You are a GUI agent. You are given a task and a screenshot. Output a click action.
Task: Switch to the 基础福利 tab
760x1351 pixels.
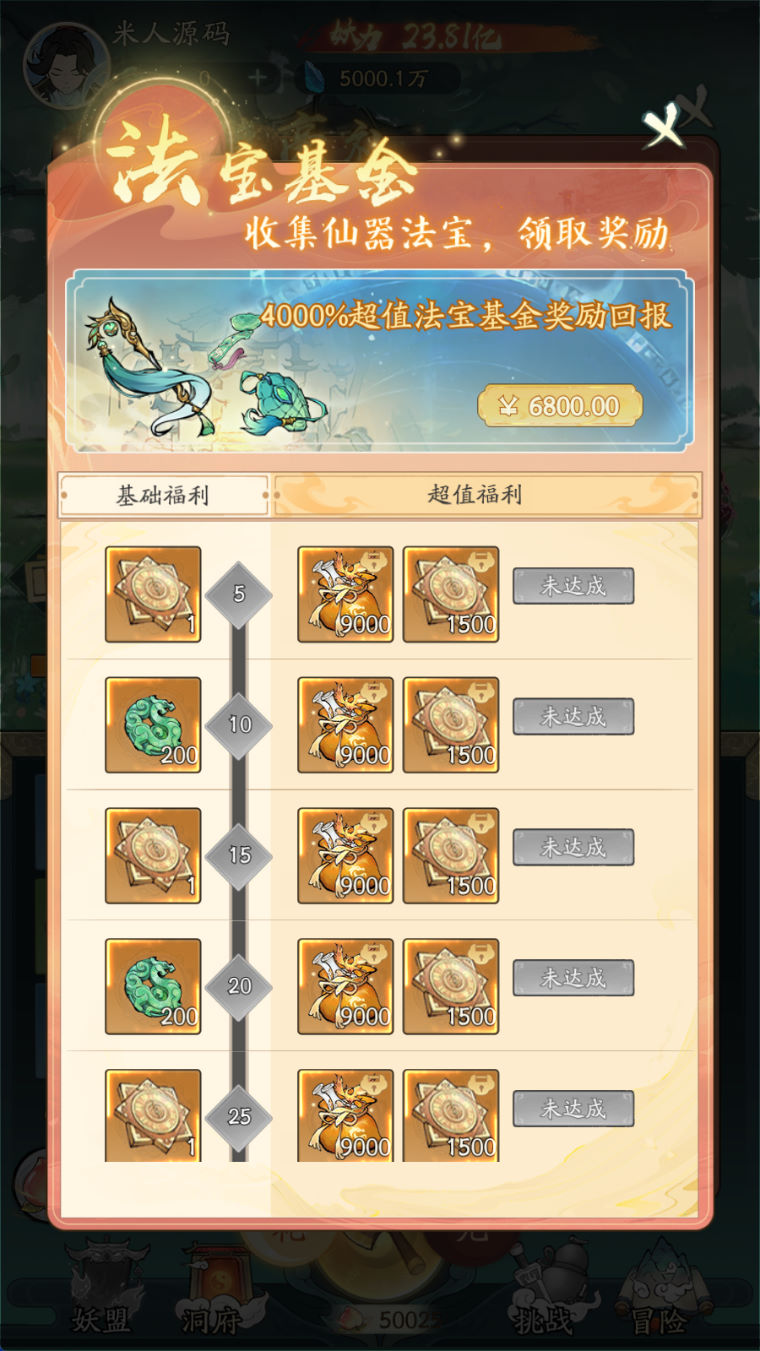pyautogui.click(x=163, y=495)
